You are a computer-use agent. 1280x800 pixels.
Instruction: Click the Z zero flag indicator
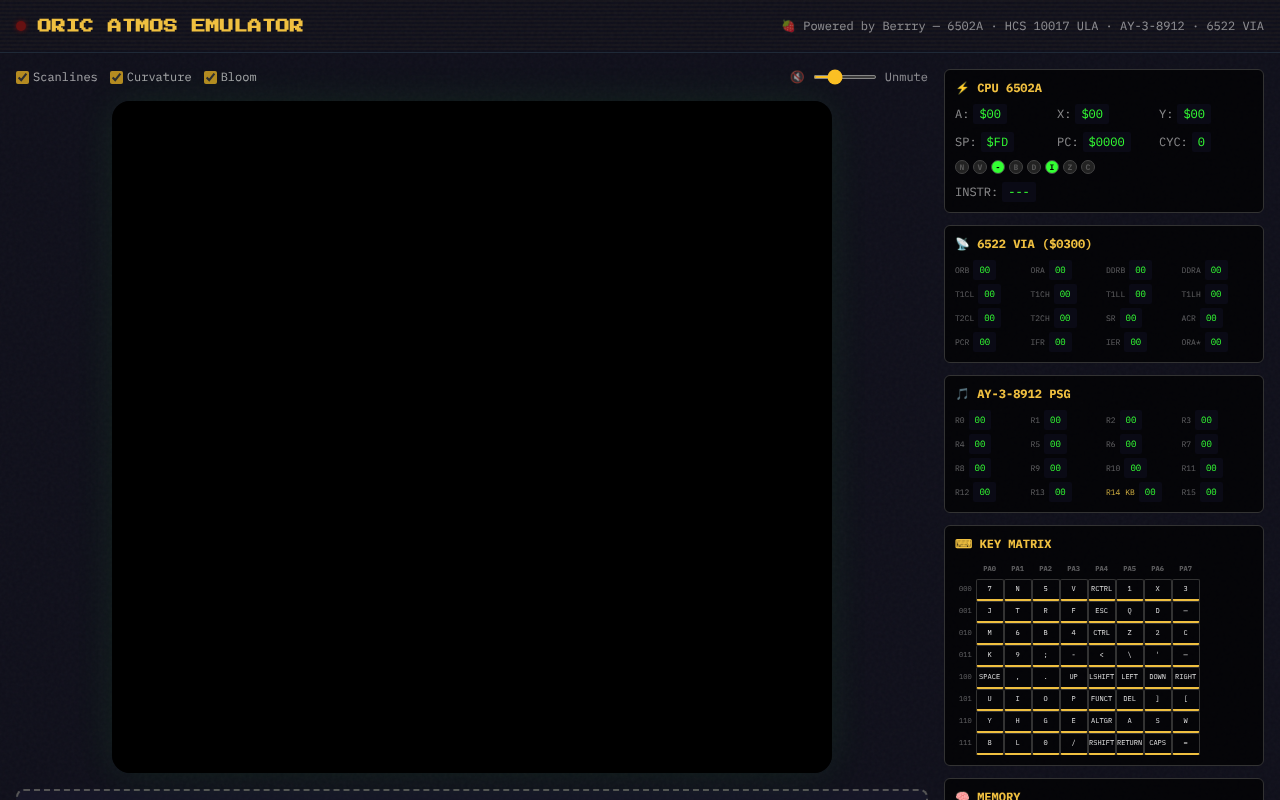coord(1070,167)
